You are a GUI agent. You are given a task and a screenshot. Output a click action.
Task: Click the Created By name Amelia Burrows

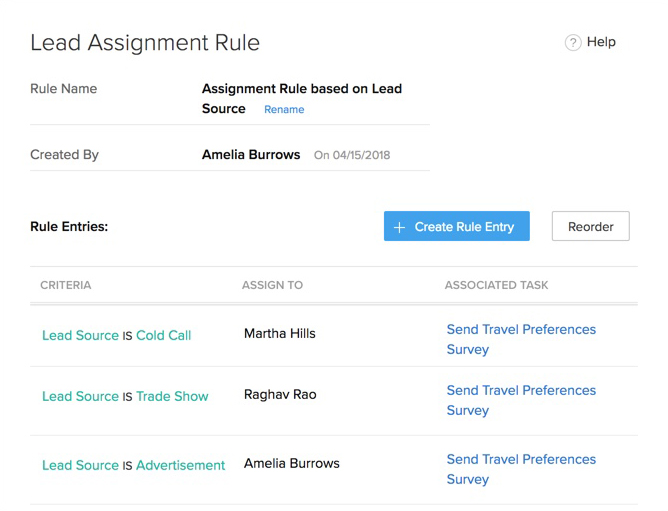(251, 155)
